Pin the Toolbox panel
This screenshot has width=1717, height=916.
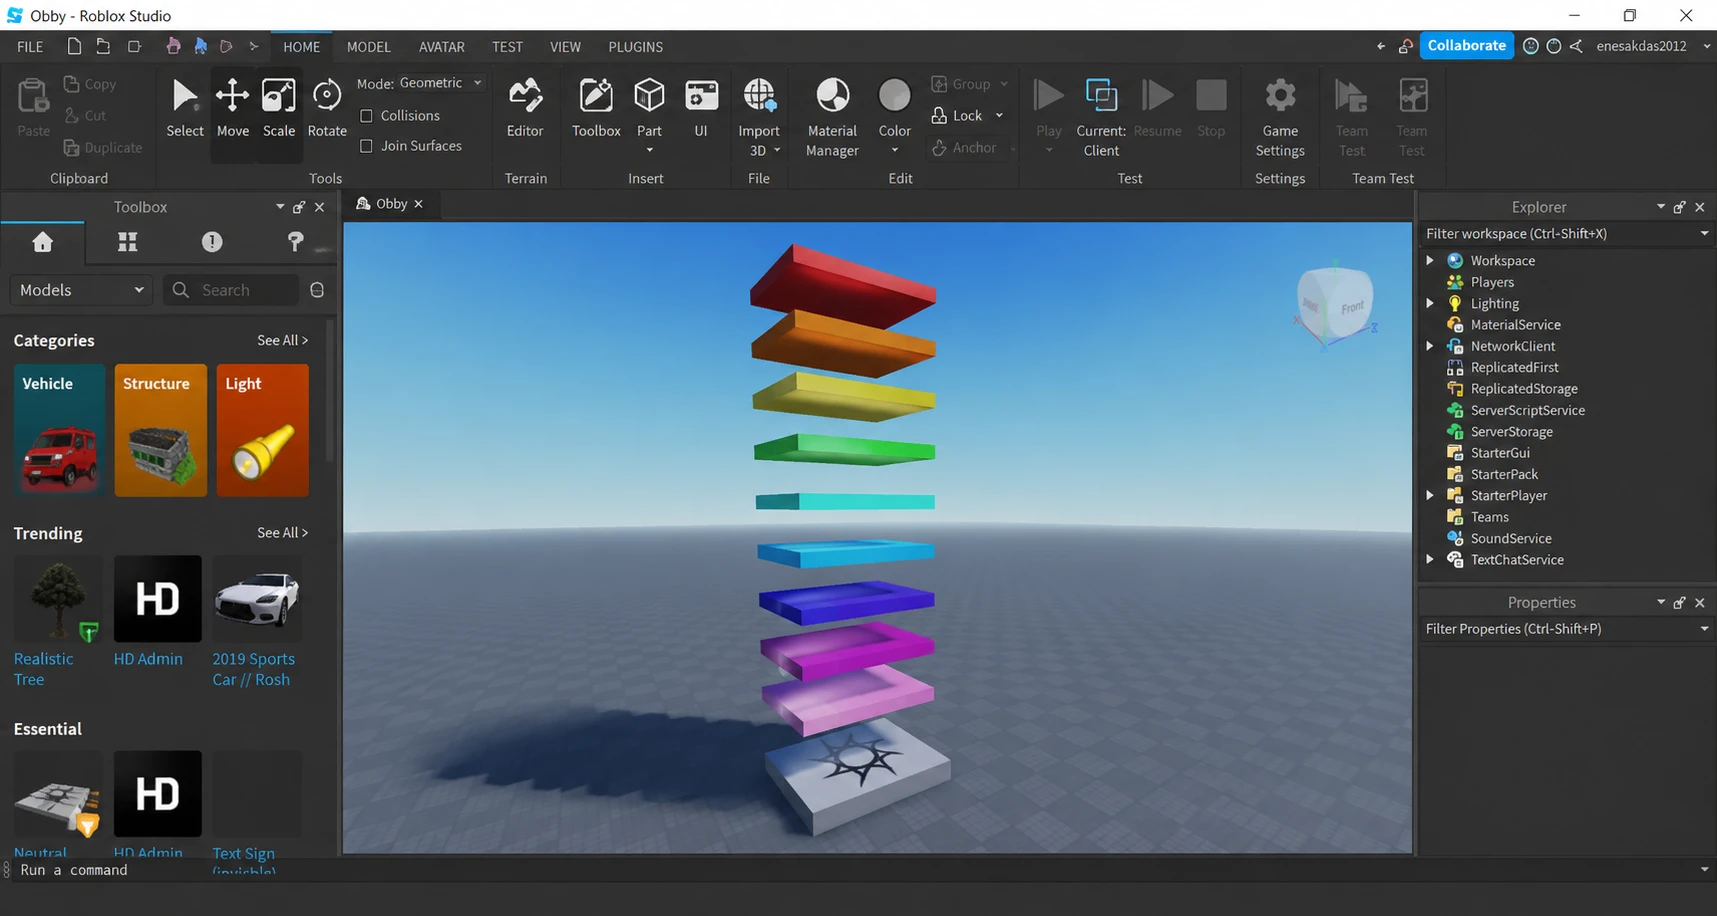pyautogui.click(x=299, y=207)
